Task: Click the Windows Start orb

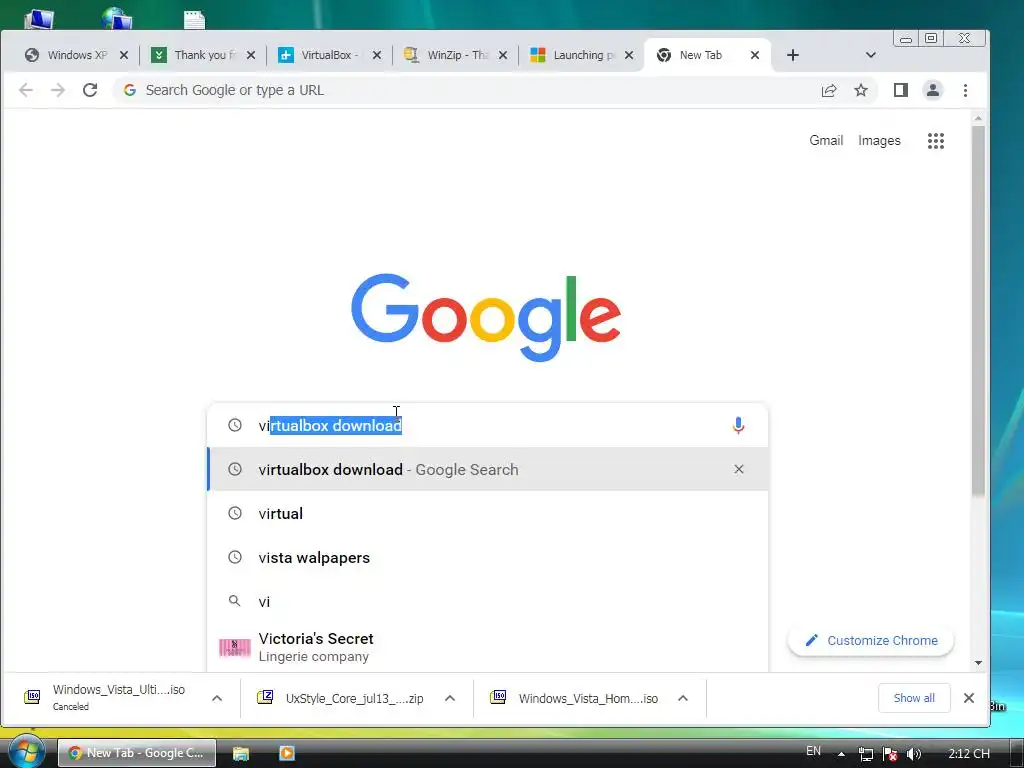Action: tap(26, 751)
